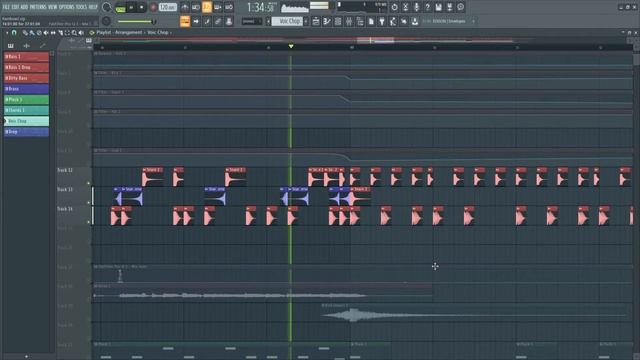The height and width of the screenshot is (360, 640).
Task: Toggle loop recording icon
Action: 229,7
